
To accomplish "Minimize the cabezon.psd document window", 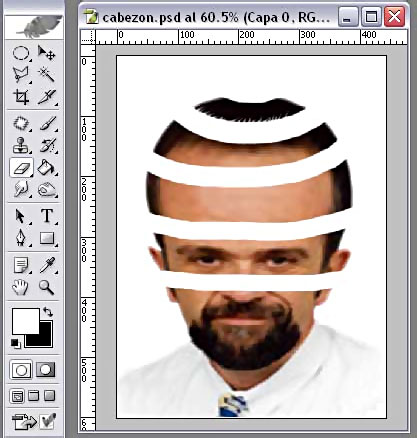I will [x=347, y=17].
